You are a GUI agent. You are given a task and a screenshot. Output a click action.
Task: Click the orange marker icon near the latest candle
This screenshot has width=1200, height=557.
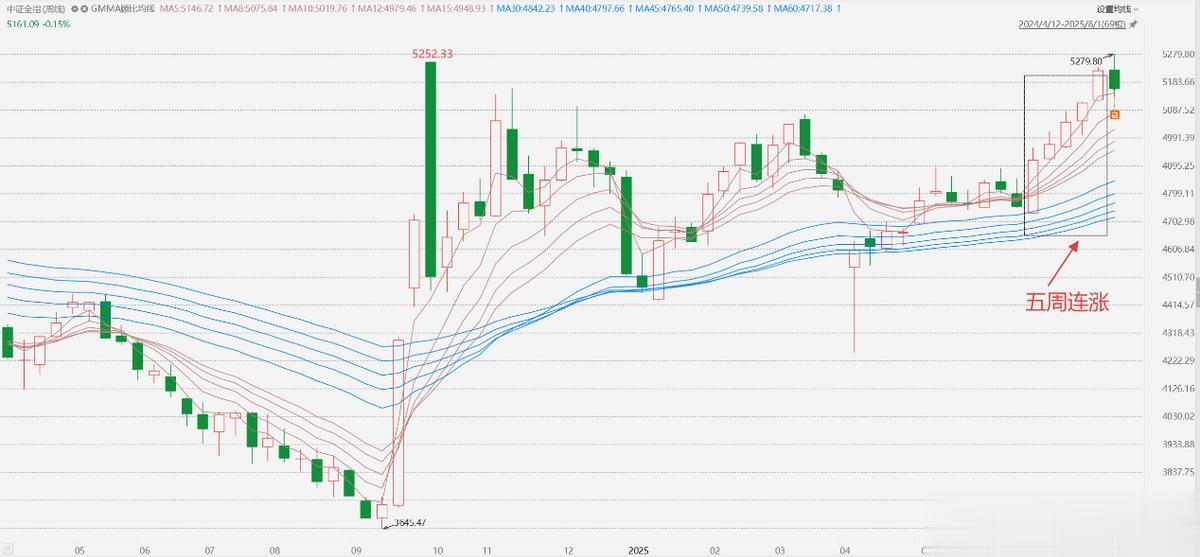pyautogui.click(x=1115, y=115)
